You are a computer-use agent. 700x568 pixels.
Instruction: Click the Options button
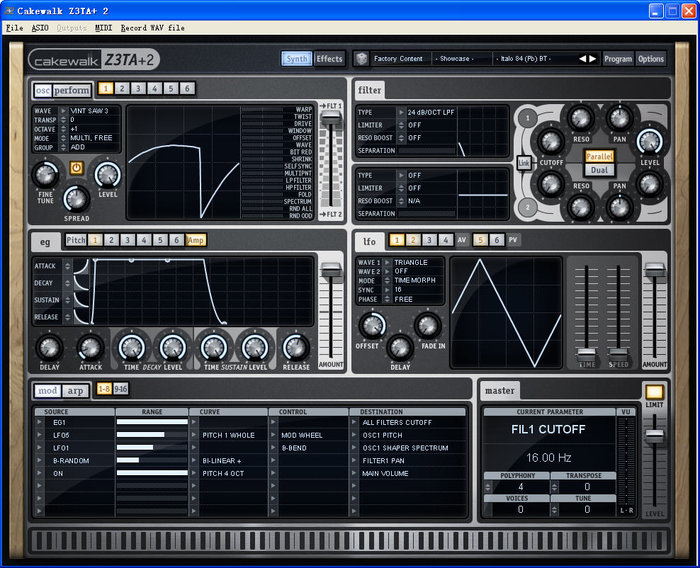651,59
